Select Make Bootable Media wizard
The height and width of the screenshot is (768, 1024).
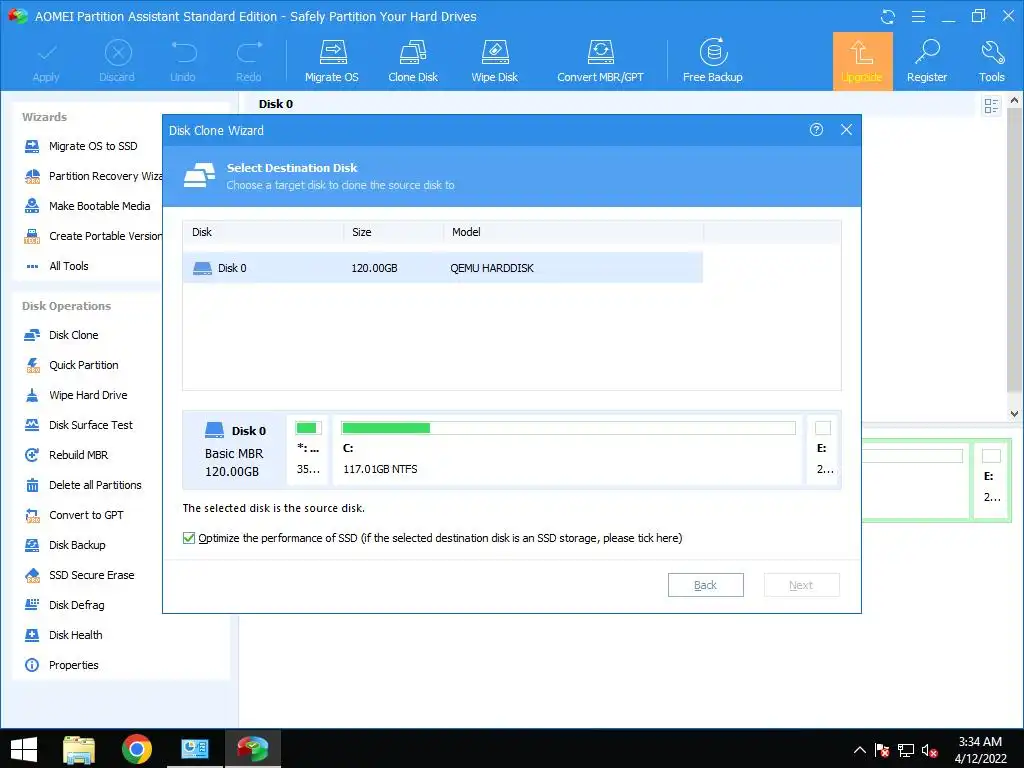click(x=87, y=206)
